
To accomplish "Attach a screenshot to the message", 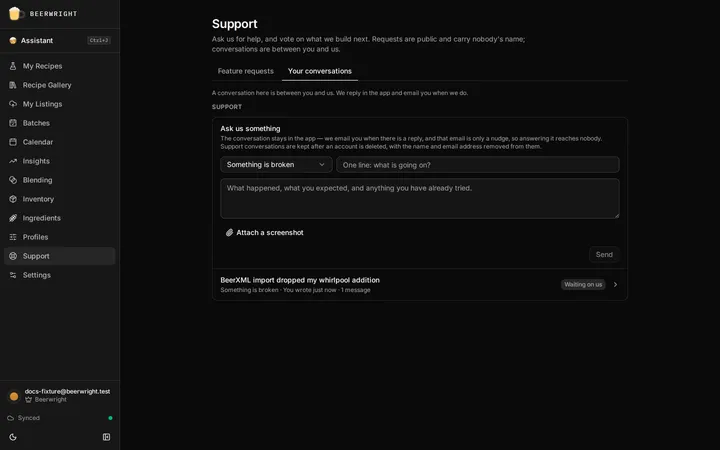I will coord(265,233).
